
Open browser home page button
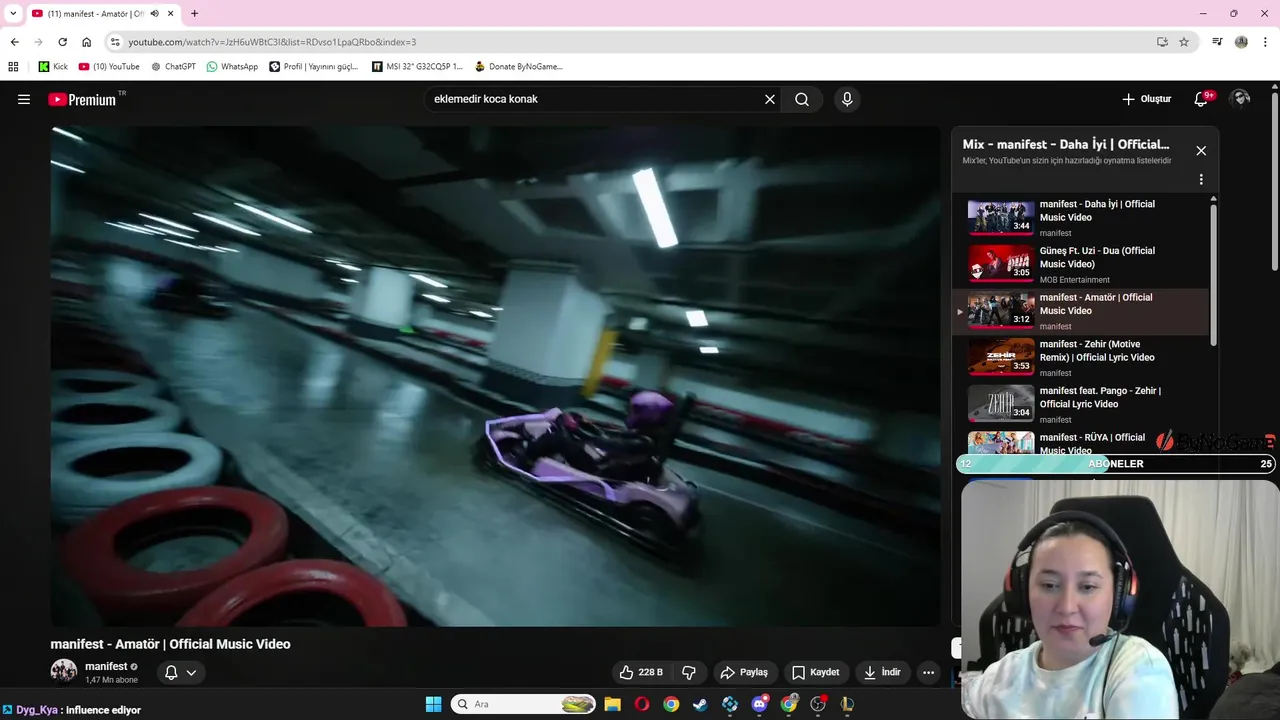click(86, 42)
